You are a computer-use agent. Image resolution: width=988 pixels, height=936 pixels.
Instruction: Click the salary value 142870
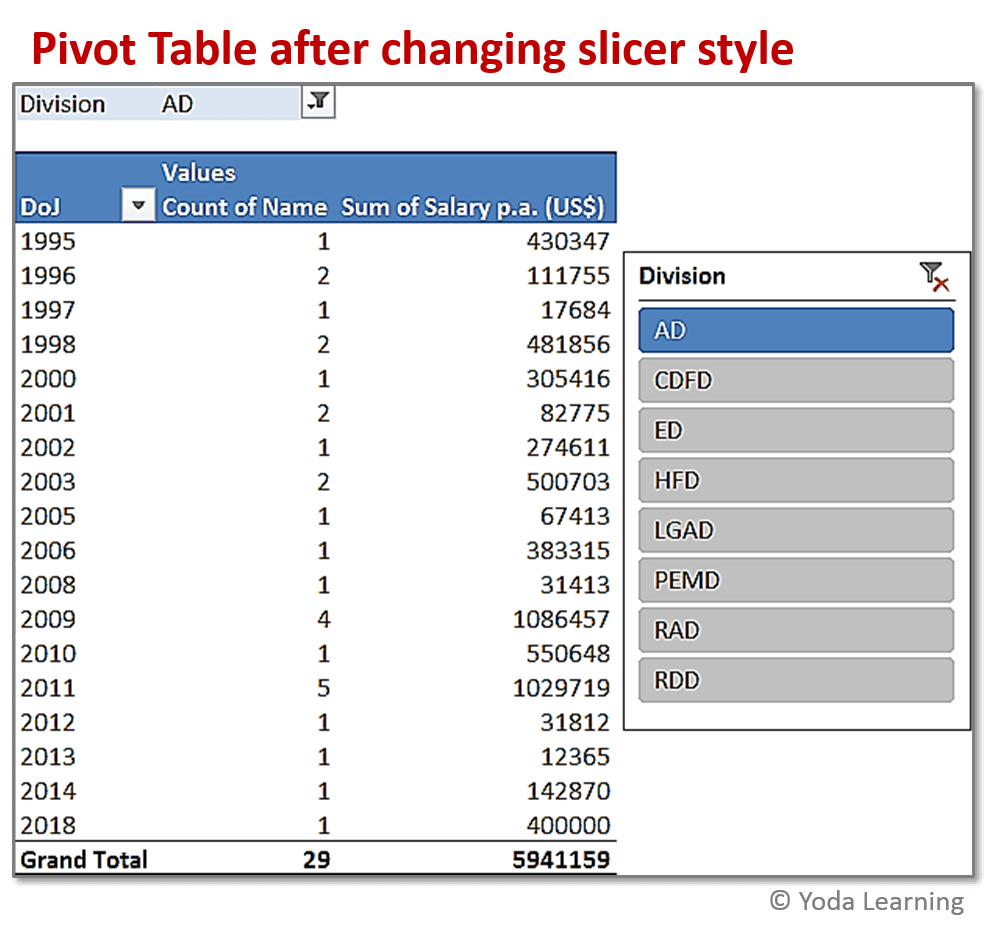tap(568, 791)
